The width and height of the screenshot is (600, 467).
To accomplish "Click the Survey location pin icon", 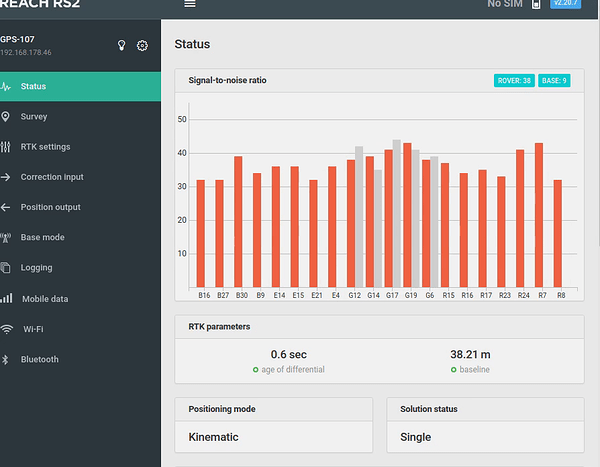I will [5, 116].
